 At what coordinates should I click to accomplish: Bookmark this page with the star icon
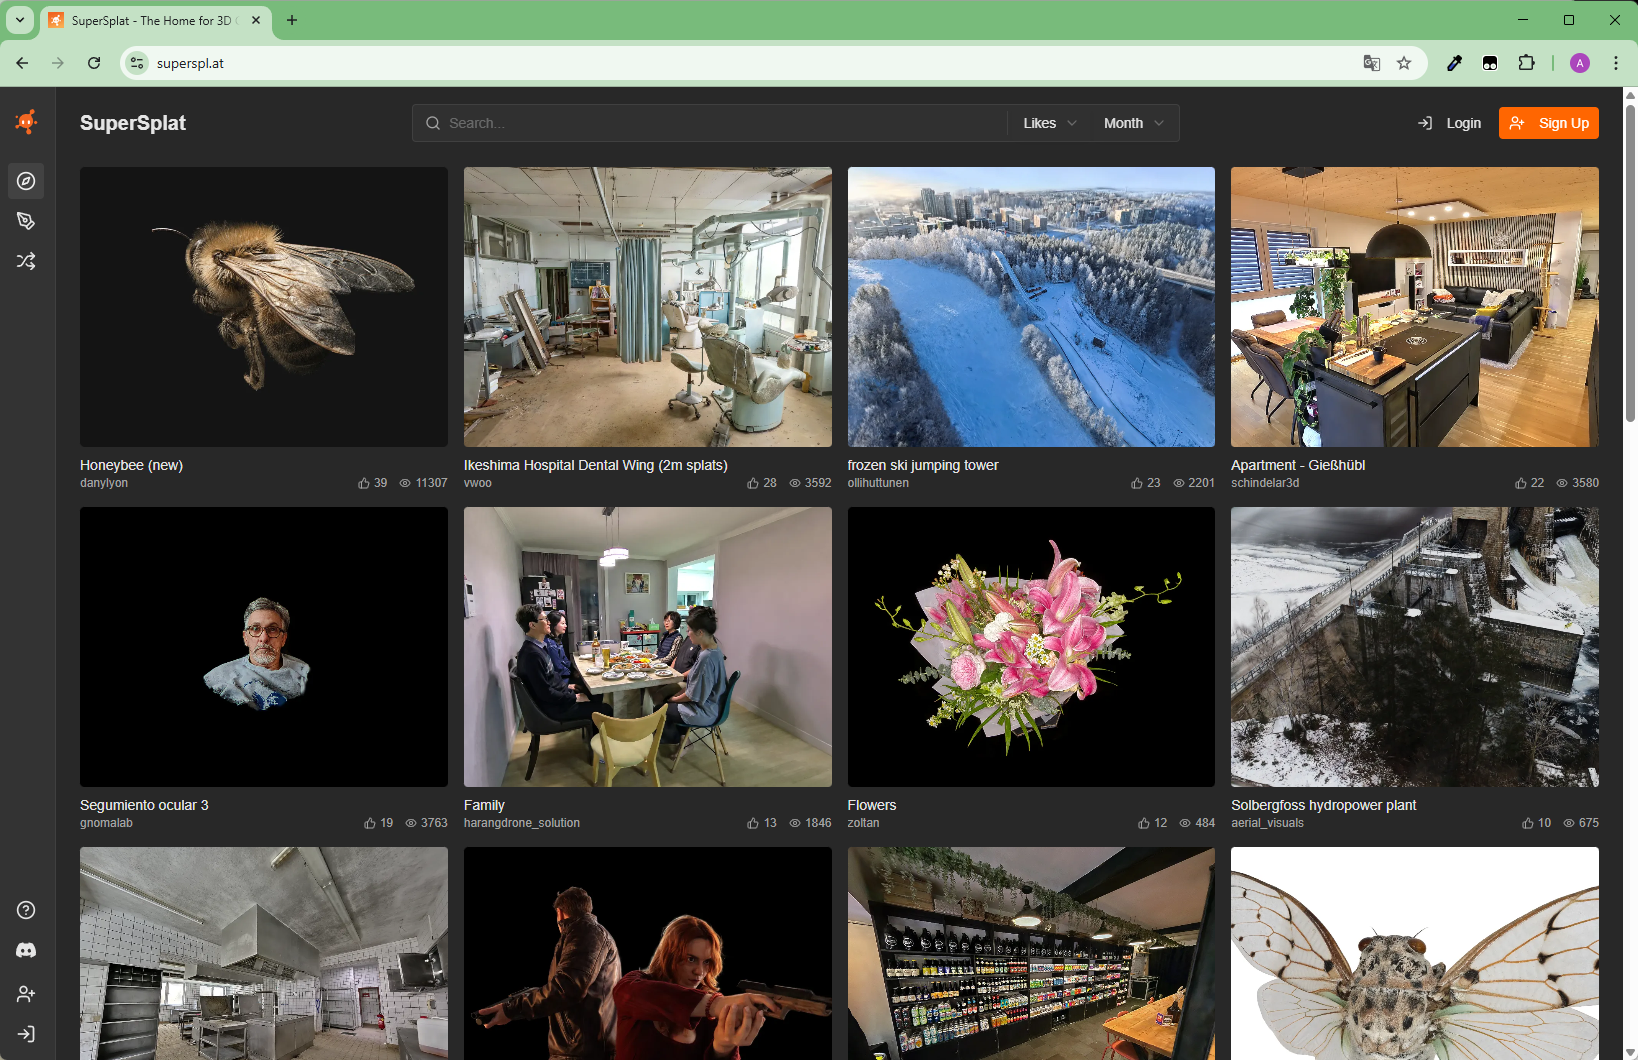coord(1404,63)
